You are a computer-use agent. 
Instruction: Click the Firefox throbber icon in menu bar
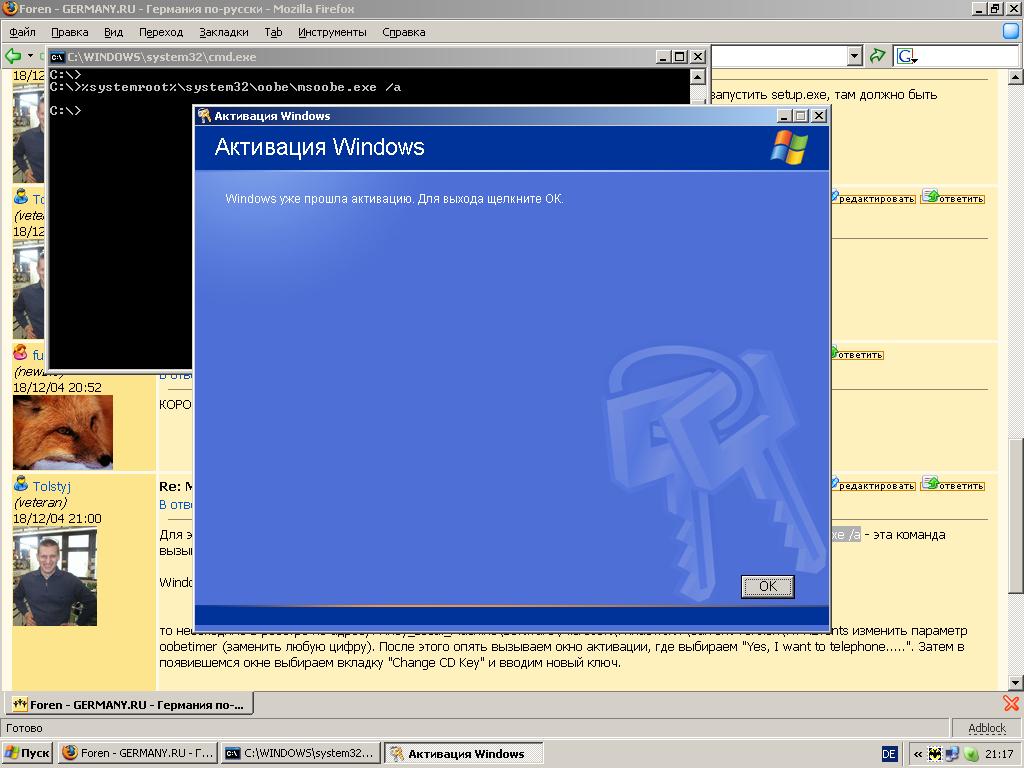[1010, 31]
